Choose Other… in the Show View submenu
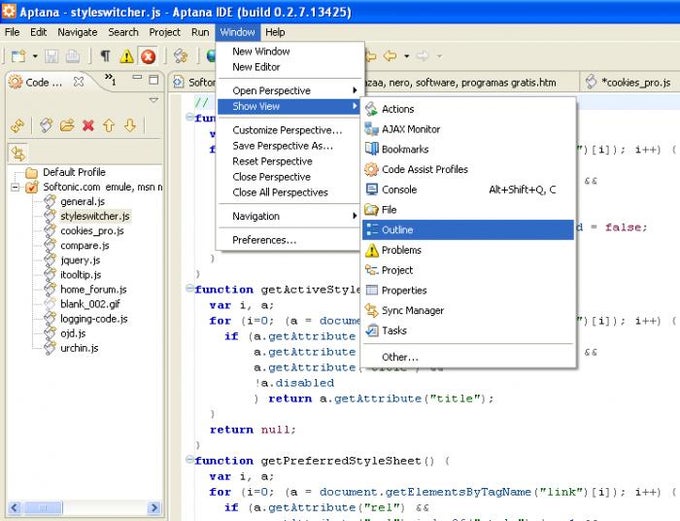The height and width of the screenshot is (521, 680). pos(468,357)
